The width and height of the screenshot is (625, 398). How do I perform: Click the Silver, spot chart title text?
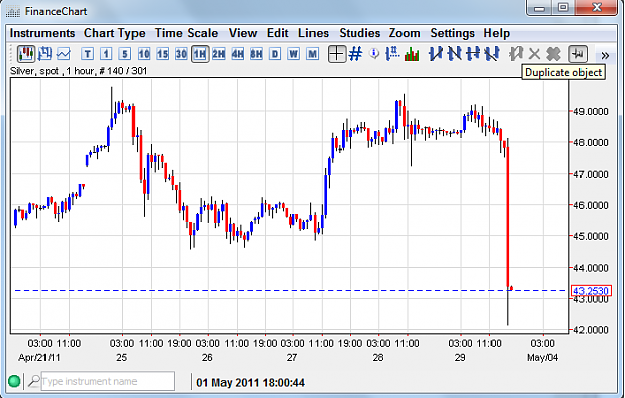coord(78,71)
